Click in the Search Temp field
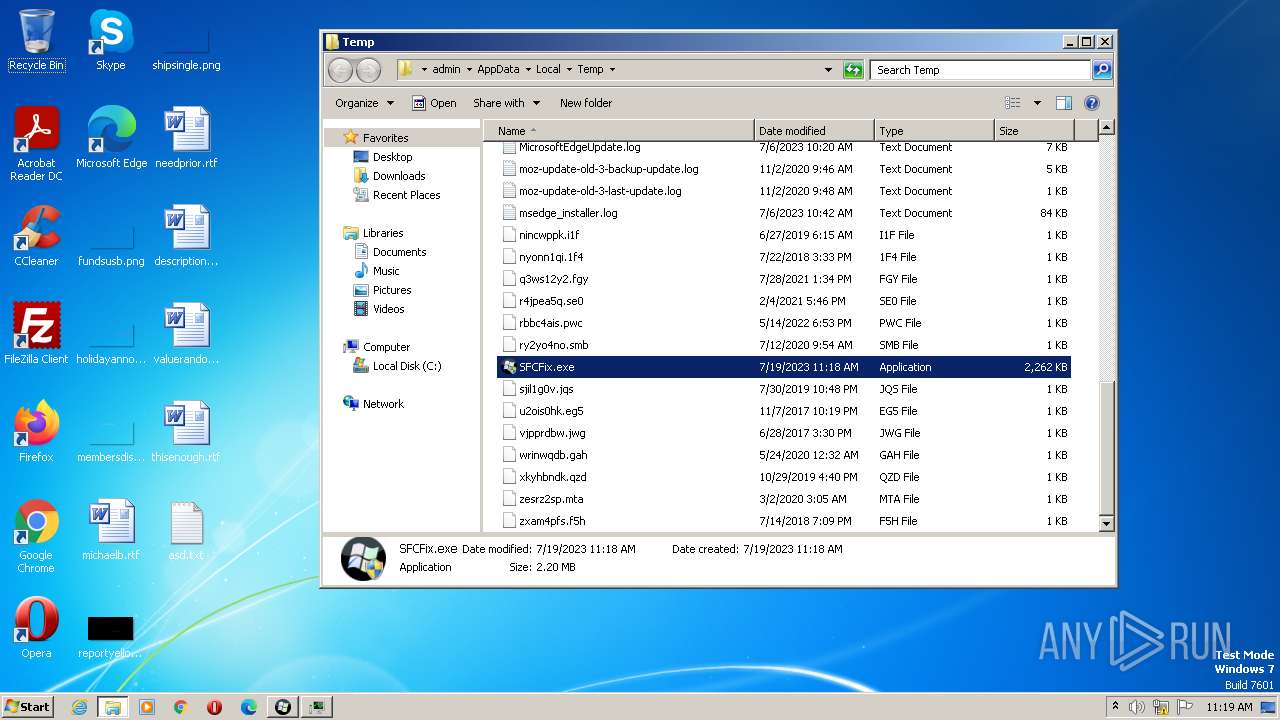The height and width of the screenshot is (720, 1280). pyautogui.click(x=981, y=70)
